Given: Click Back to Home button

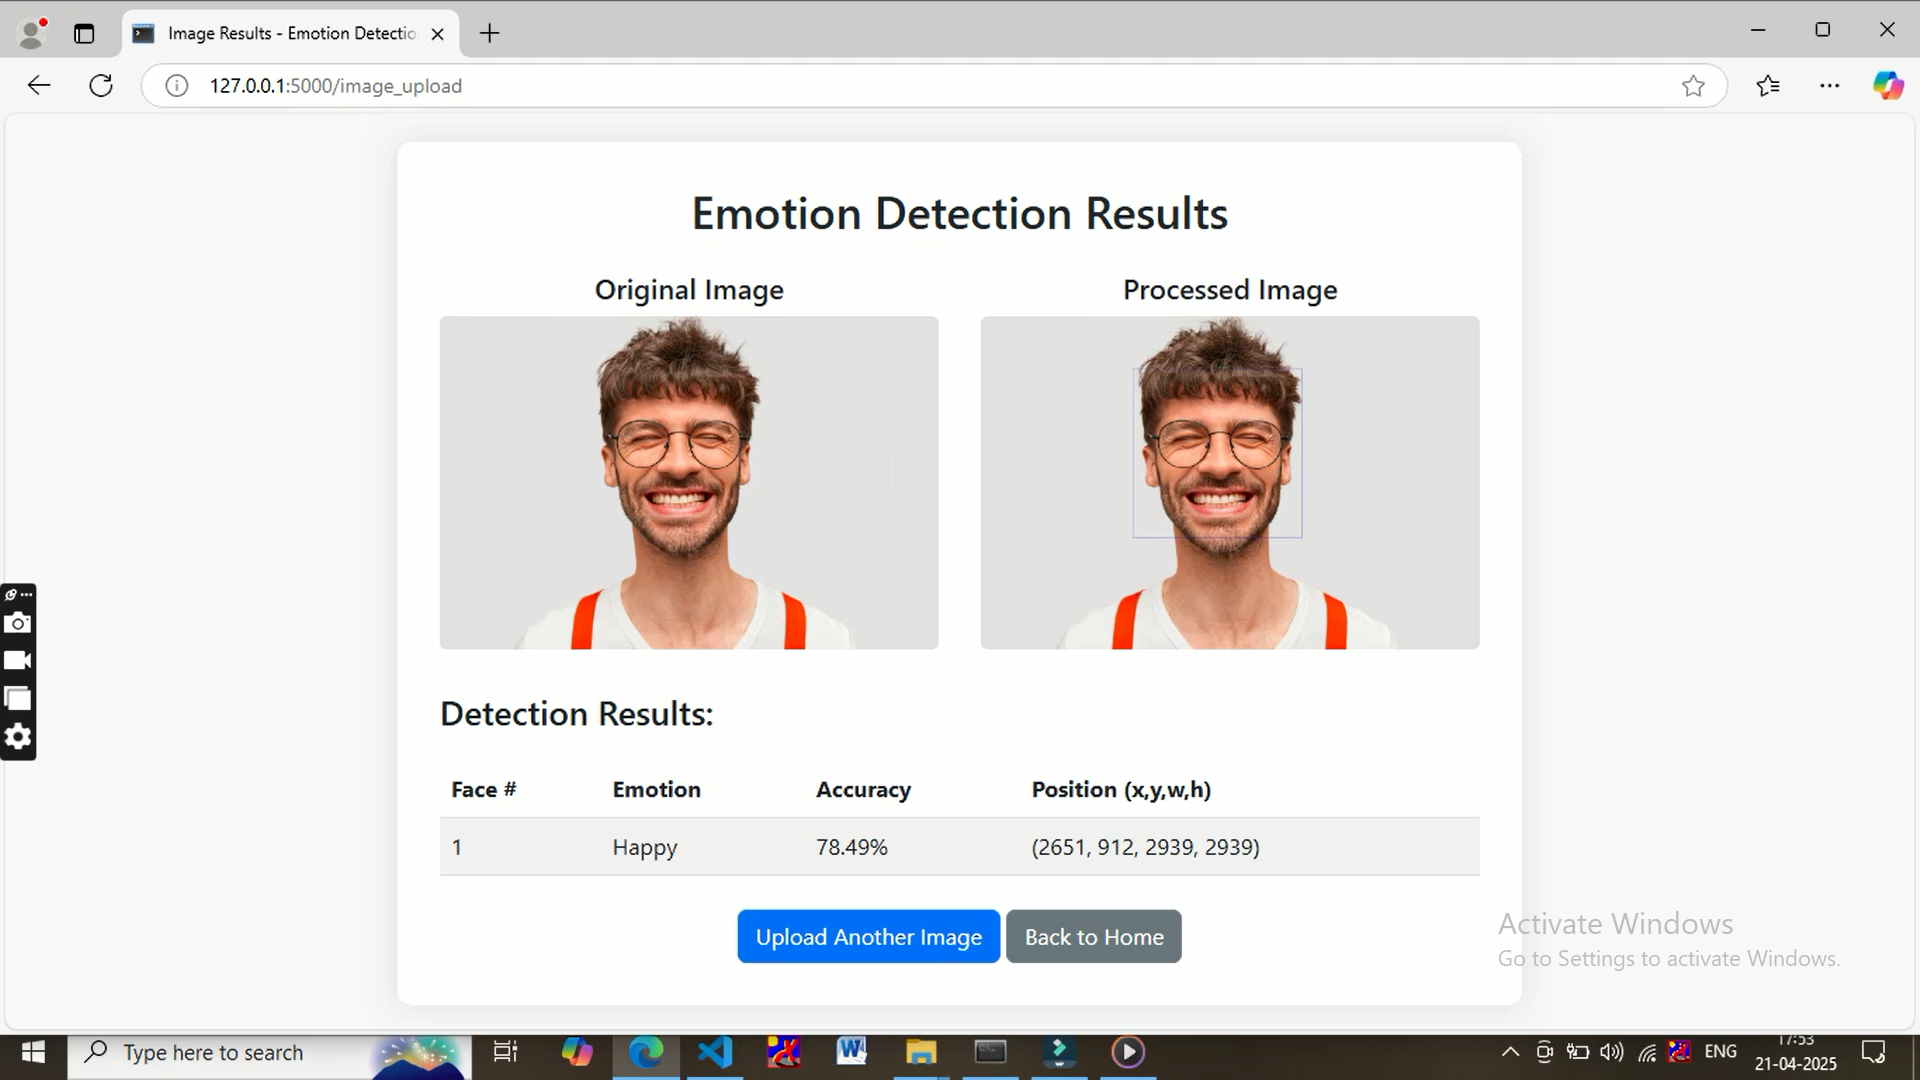Looking at the screenshot, I should click(1093, 937).
